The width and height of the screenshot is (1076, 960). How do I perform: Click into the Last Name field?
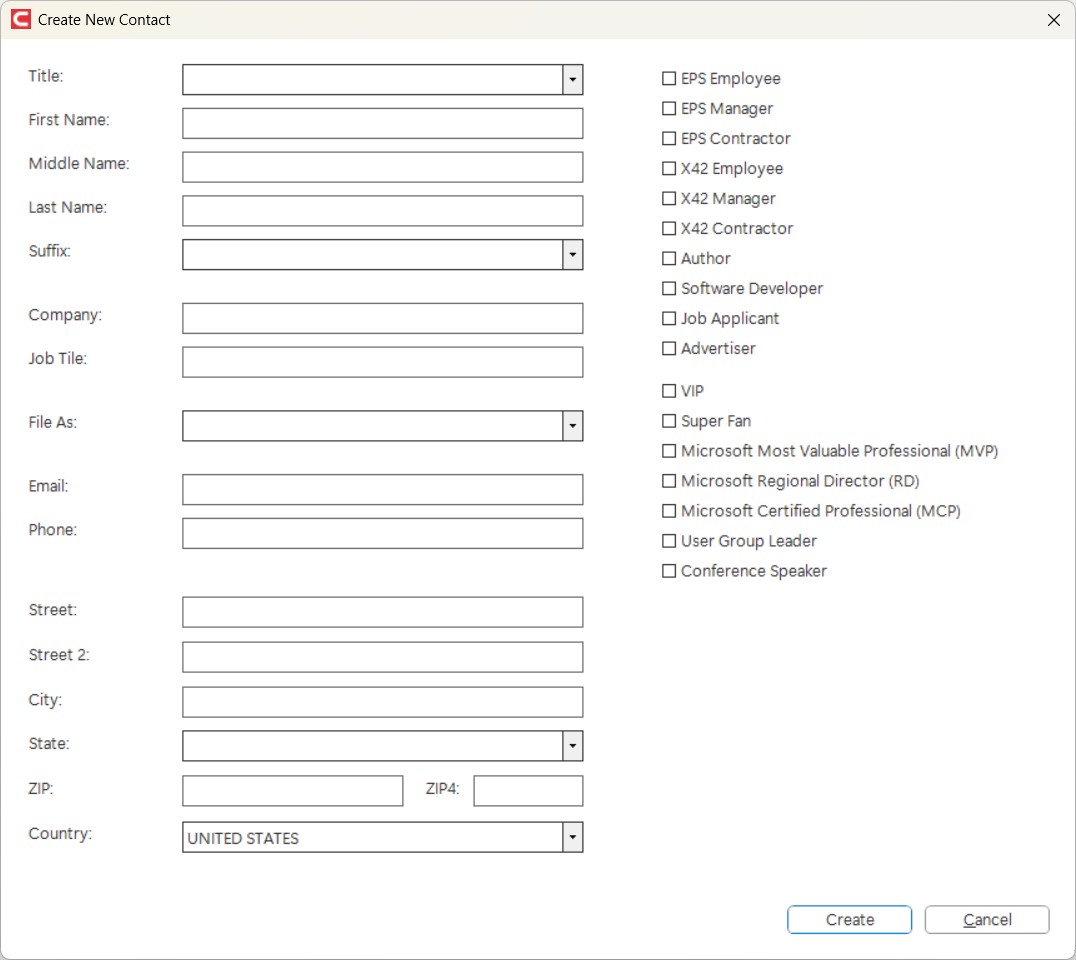coord(383,211)
